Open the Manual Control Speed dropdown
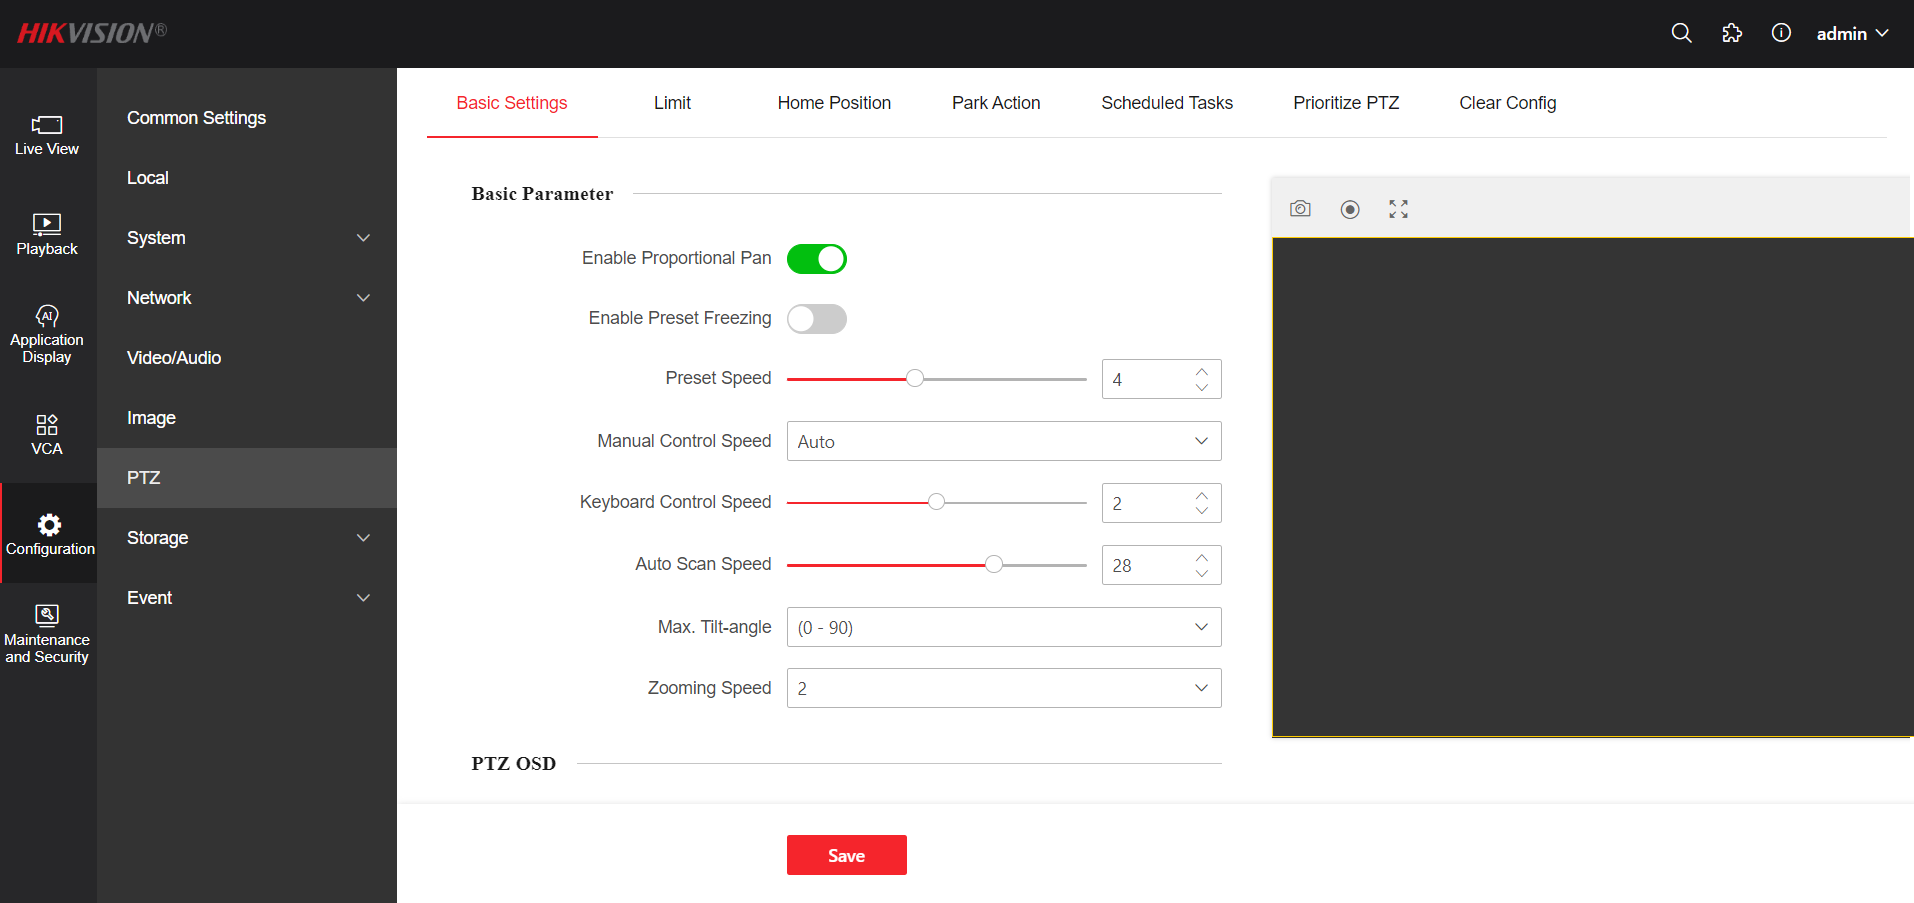Viewport: 1914px width, 903px height. point(1003,441)
